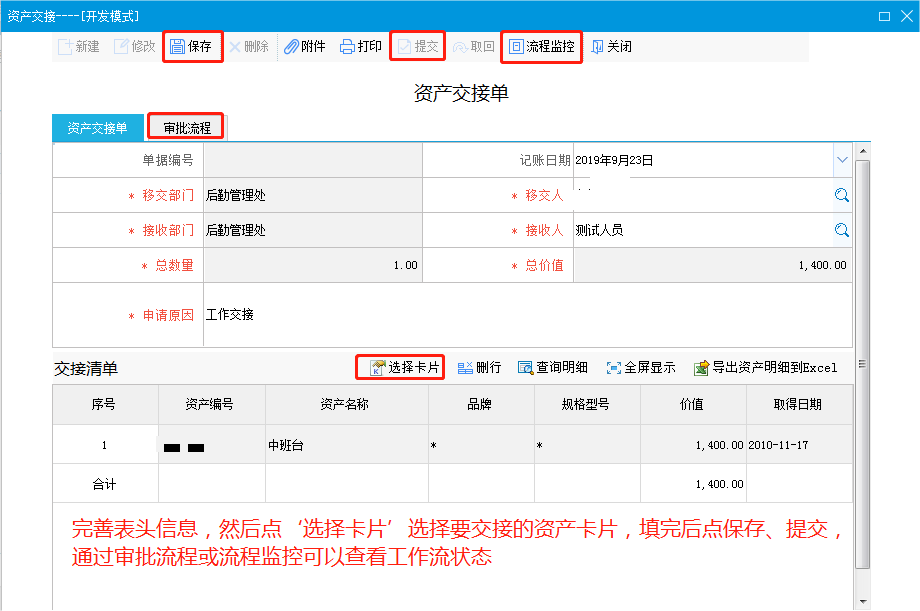Open 流程监控 workflow monitor
Viewport: 920px width, 611px height.
click(x=541, y=47)
